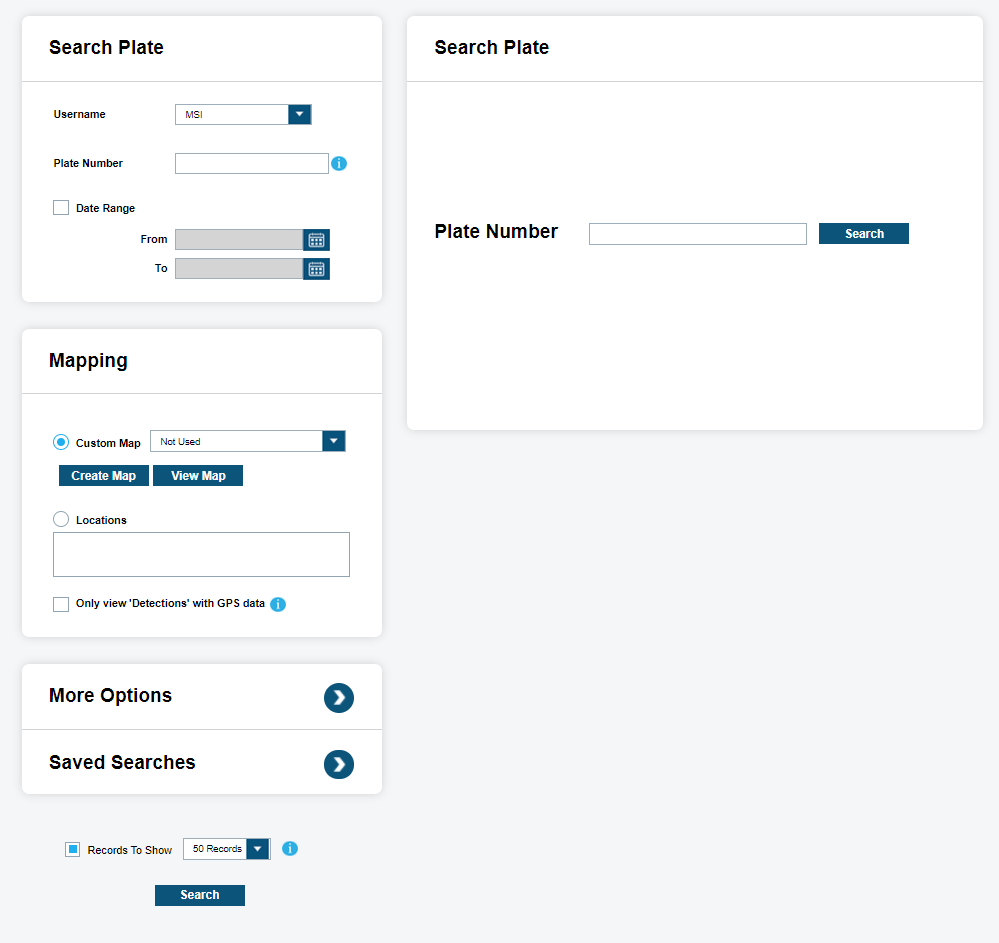Image resolution: width=999 pixels, height=943 pixels.
Task: Click the View Map button
Action: [198, 476]
